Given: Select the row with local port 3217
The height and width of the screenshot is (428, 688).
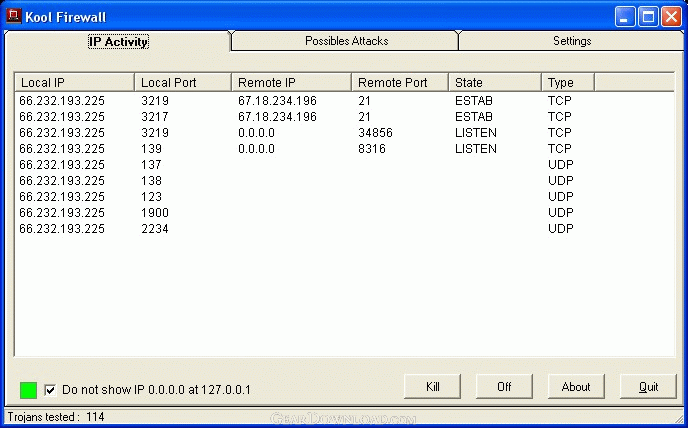Looking at the screenshot, I should click(x=344, y=117).
